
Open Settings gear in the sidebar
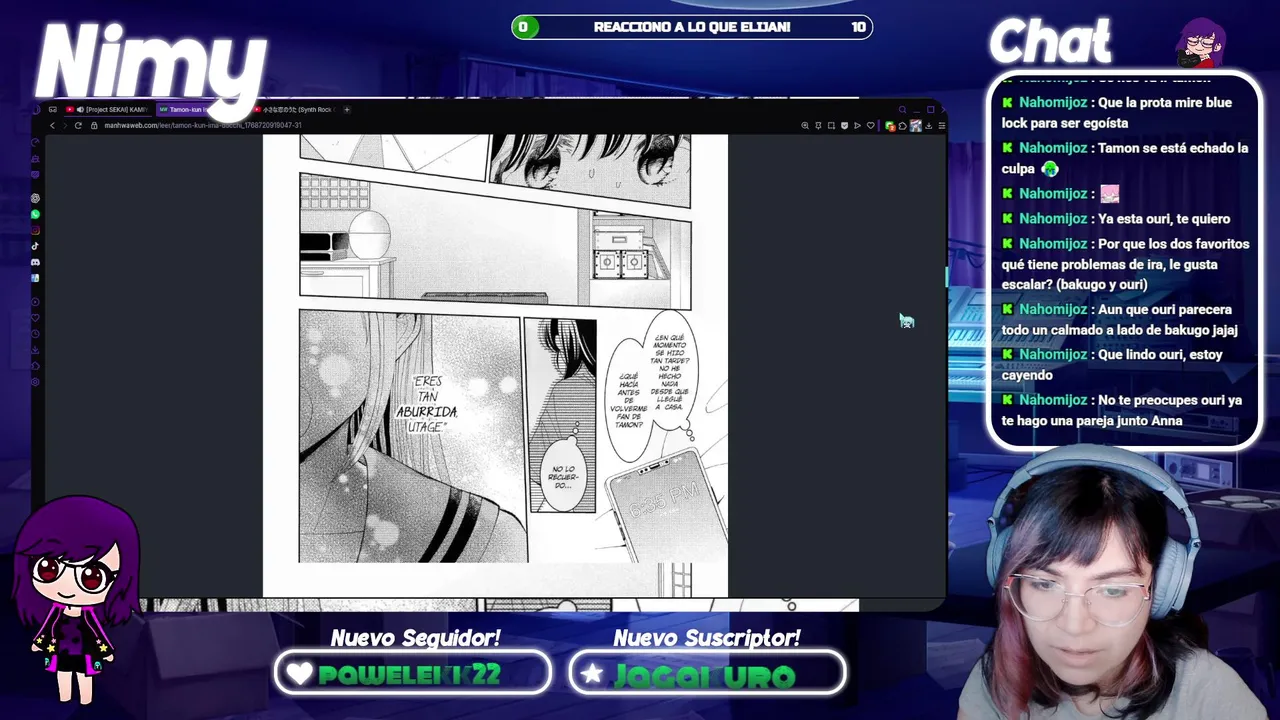35,382
